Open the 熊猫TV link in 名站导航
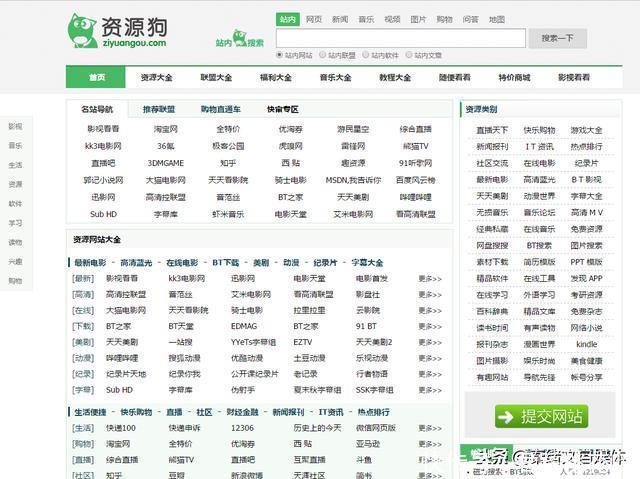The image size is (640, 479). click(416, 146)
